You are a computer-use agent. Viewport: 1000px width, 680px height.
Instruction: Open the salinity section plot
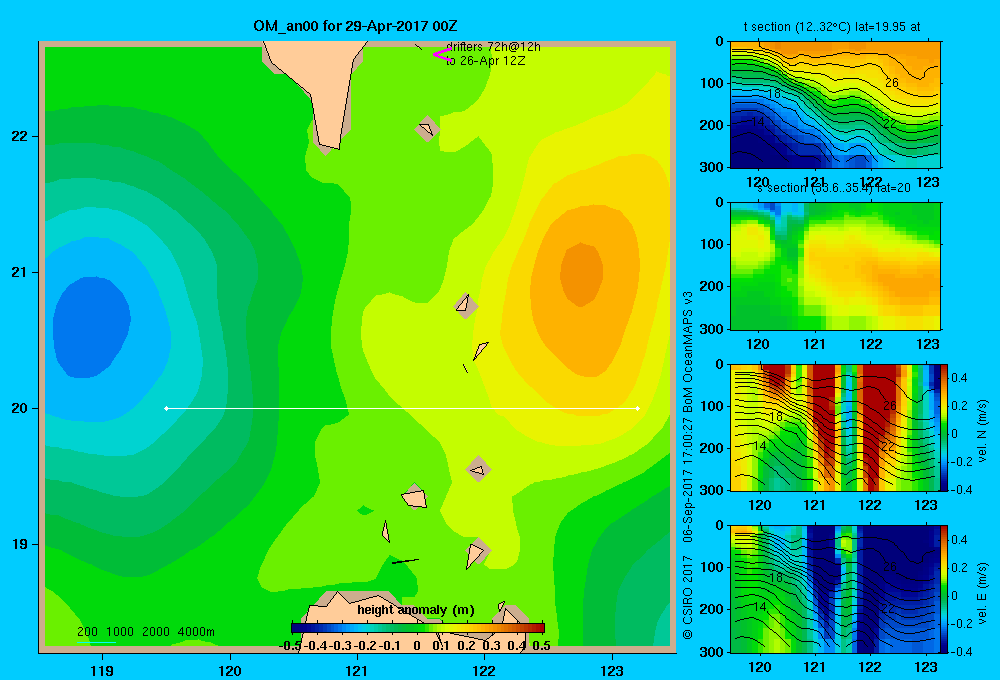pyautogui.click(x=835, y=266)
